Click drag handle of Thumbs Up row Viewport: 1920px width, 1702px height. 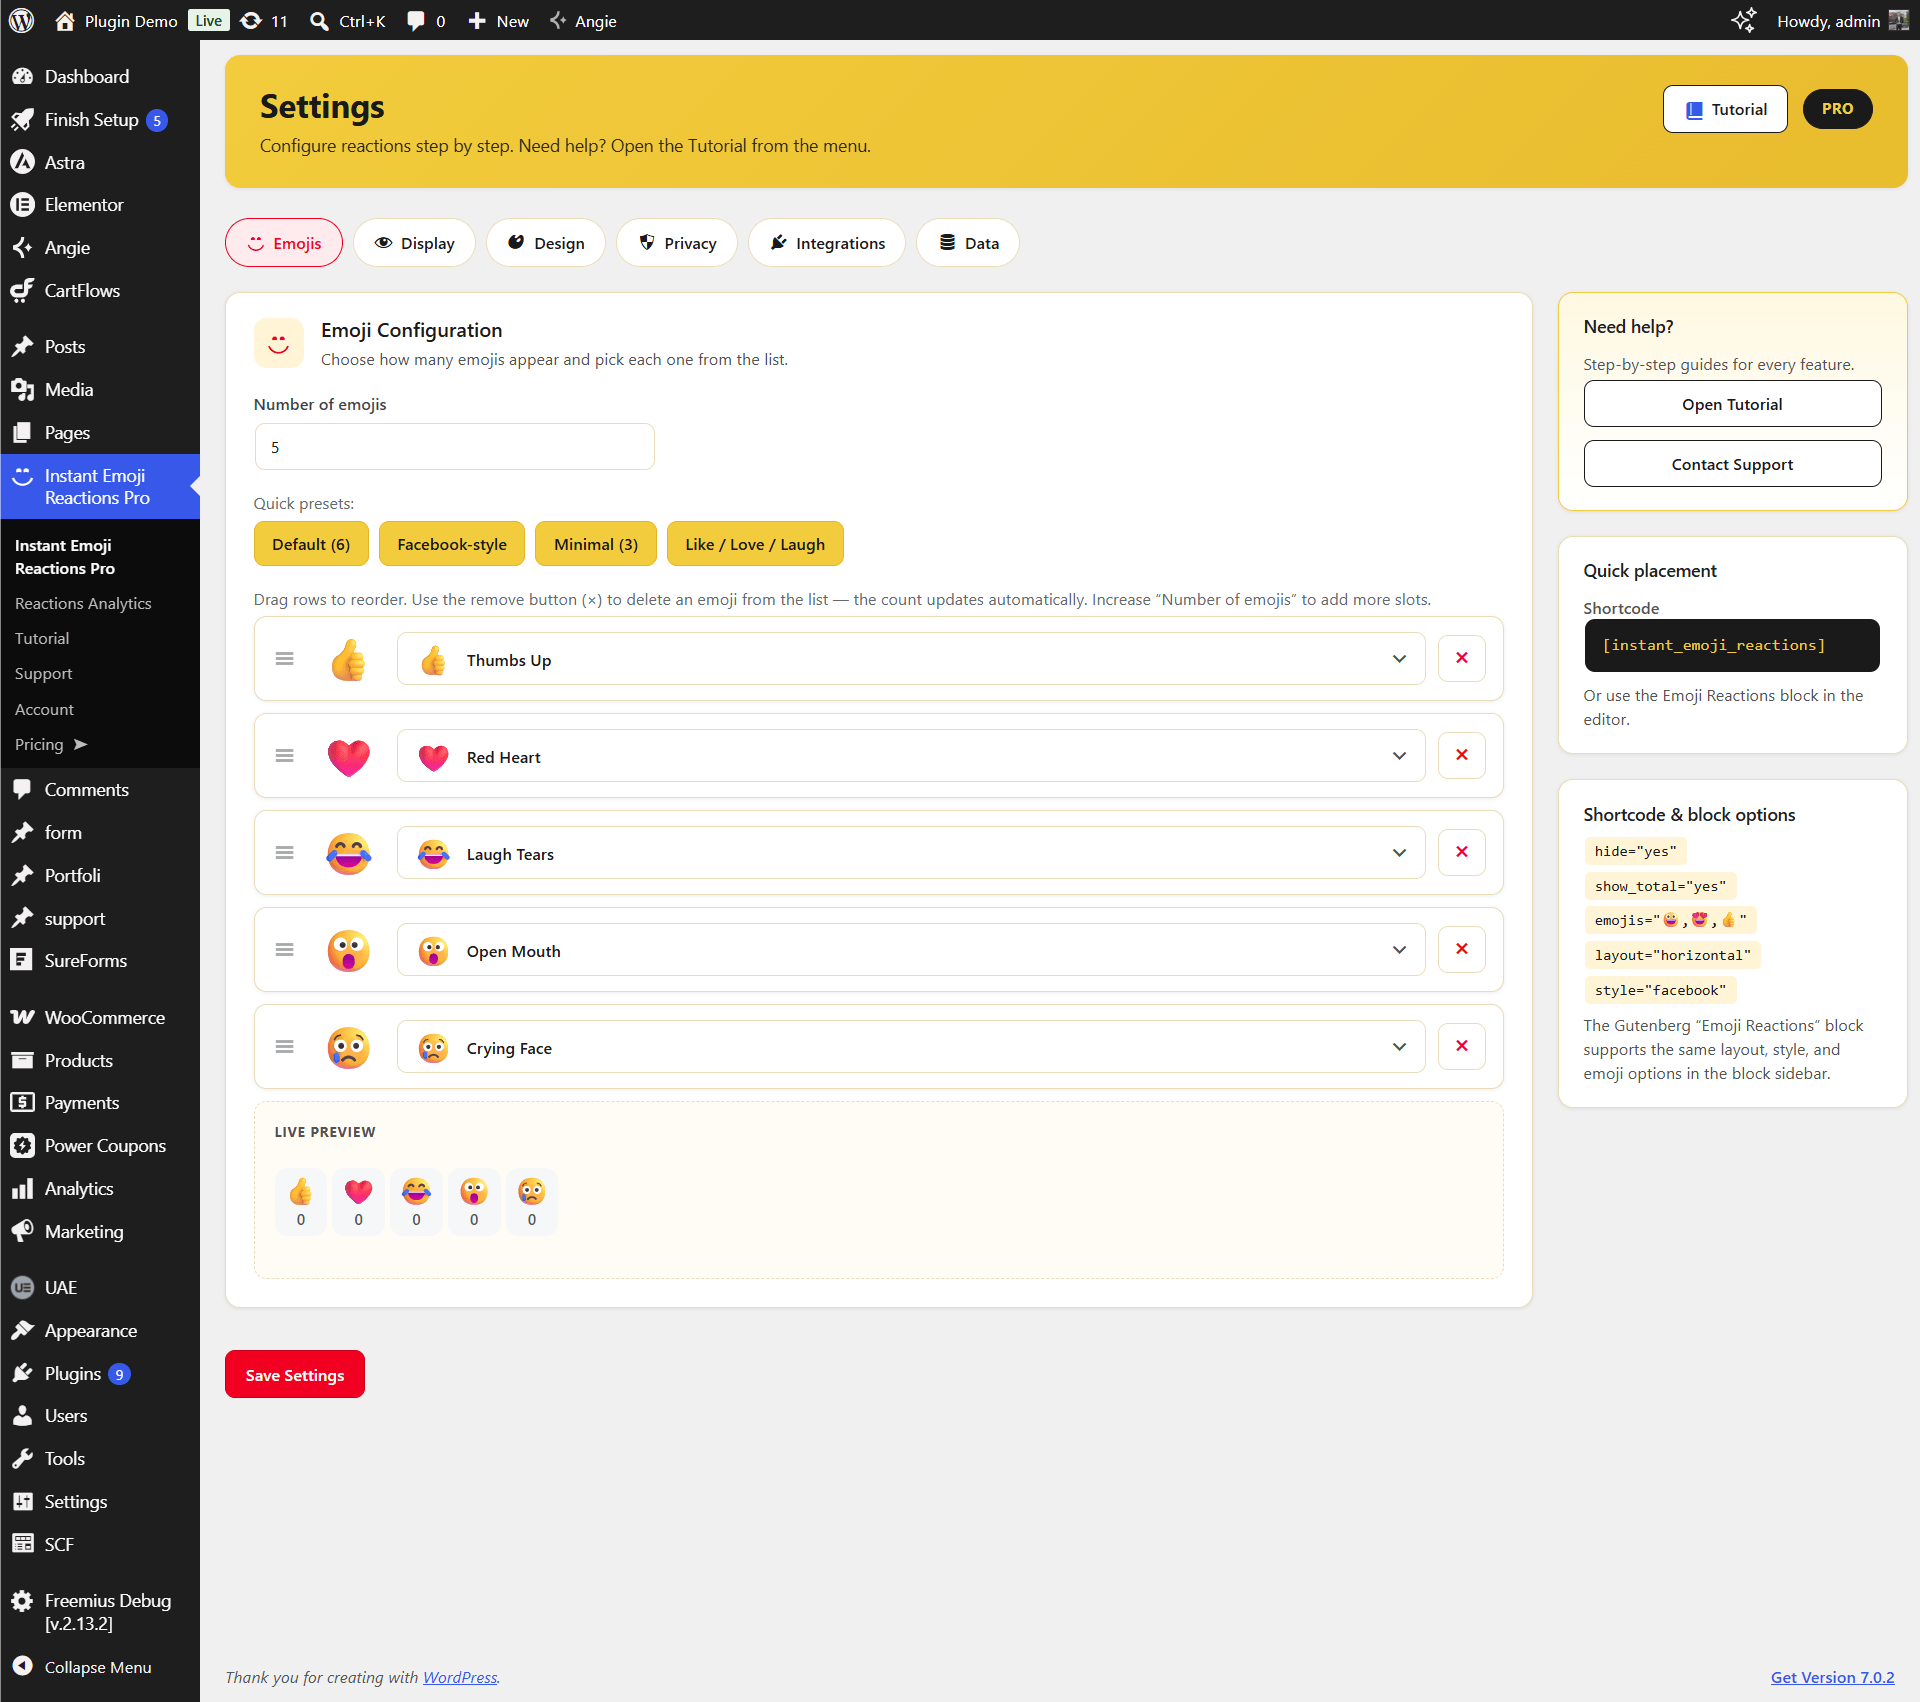click(285, 658)
